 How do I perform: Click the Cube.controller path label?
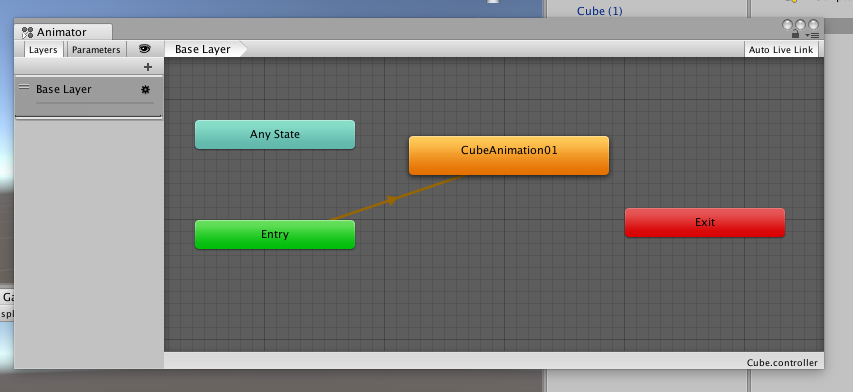point(782,363)
